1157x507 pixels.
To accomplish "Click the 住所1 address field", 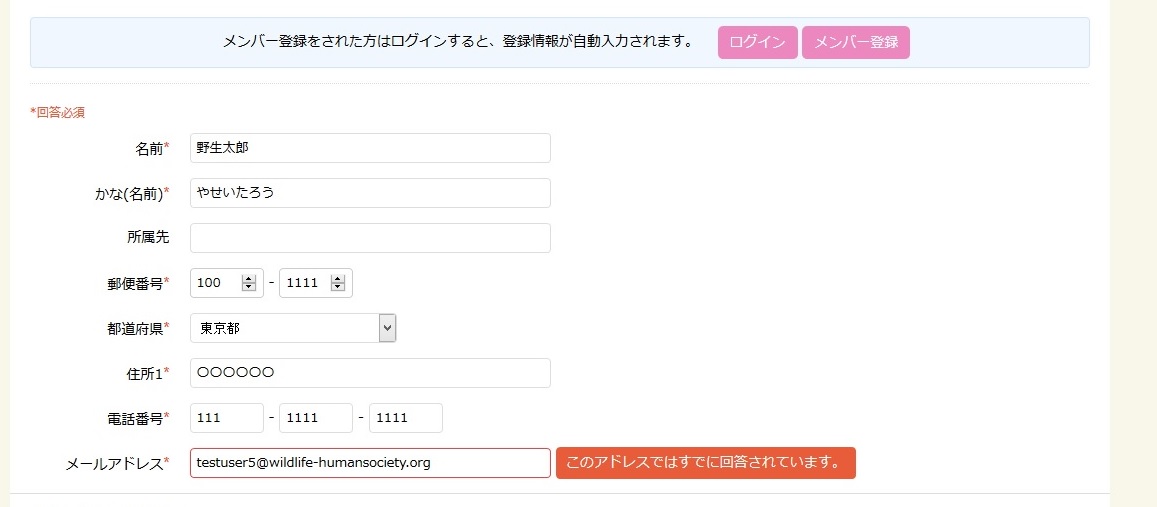I will [x=370, y=373].
